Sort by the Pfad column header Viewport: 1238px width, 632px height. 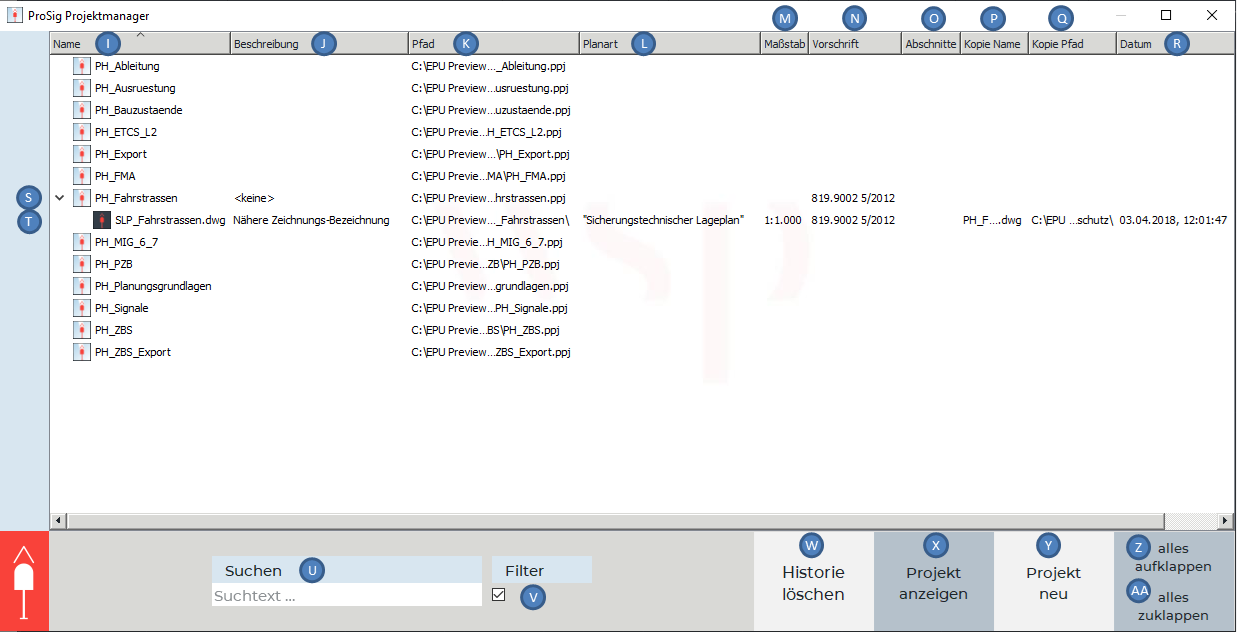point(494,44)
